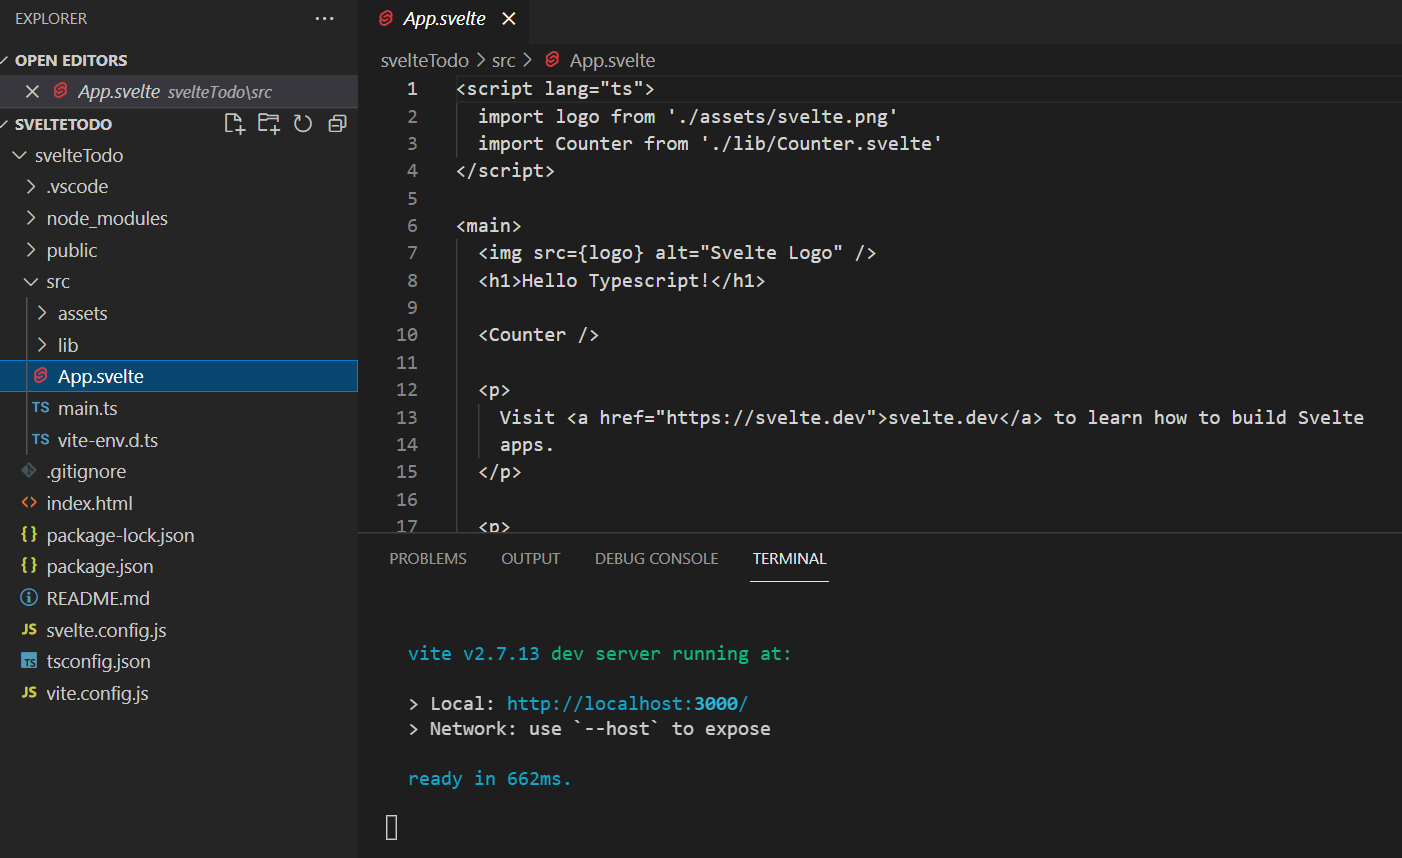
Task: Select the App.svelte editor tab
Action: [x=444, y=19]
